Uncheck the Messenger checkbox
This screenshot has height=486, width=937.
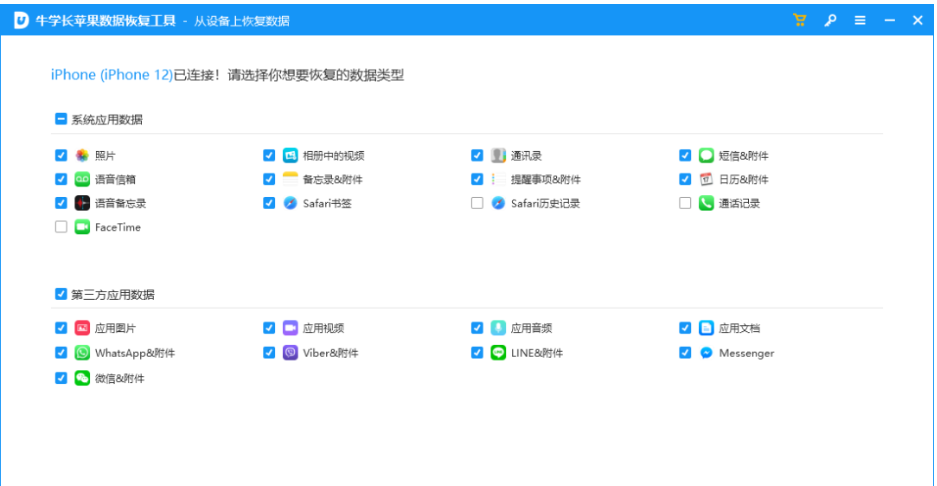pyautogui.click(x=685, y=353)
